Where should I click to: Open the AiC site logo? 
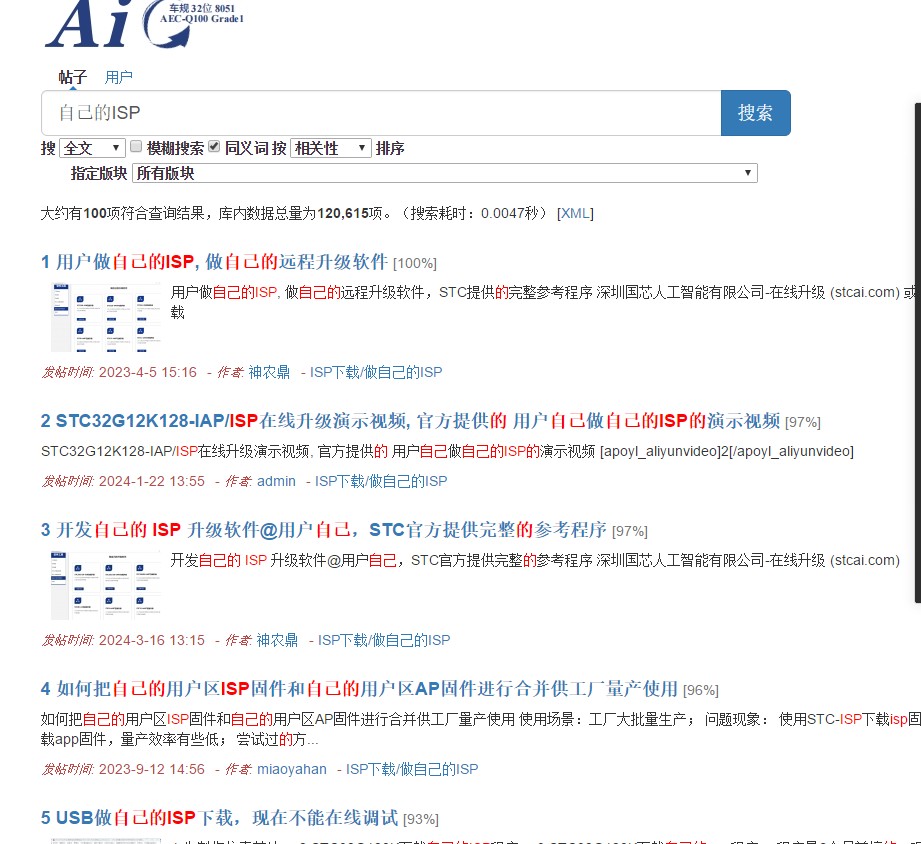(144, 23)
